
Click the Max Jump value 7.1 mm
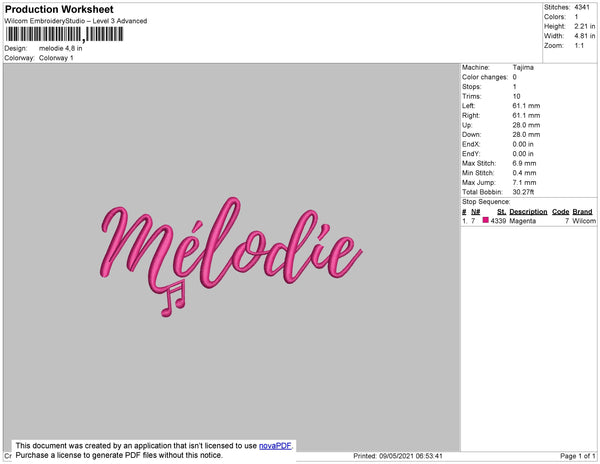click(x=524, y=182)
